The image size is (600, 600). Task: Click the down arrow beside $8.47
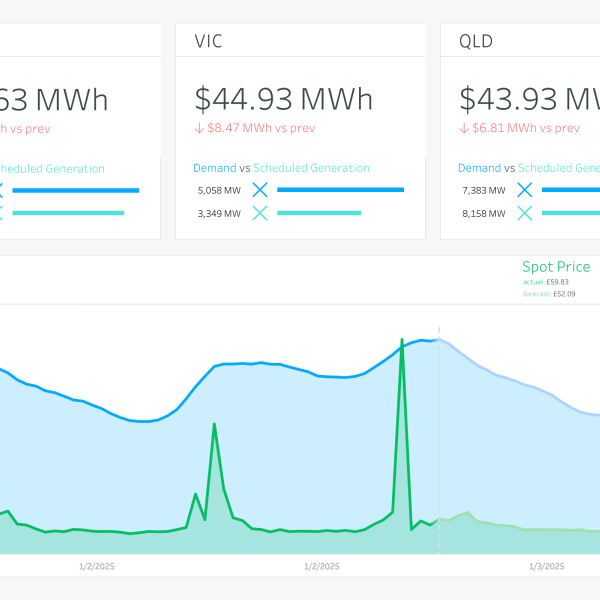199,128
